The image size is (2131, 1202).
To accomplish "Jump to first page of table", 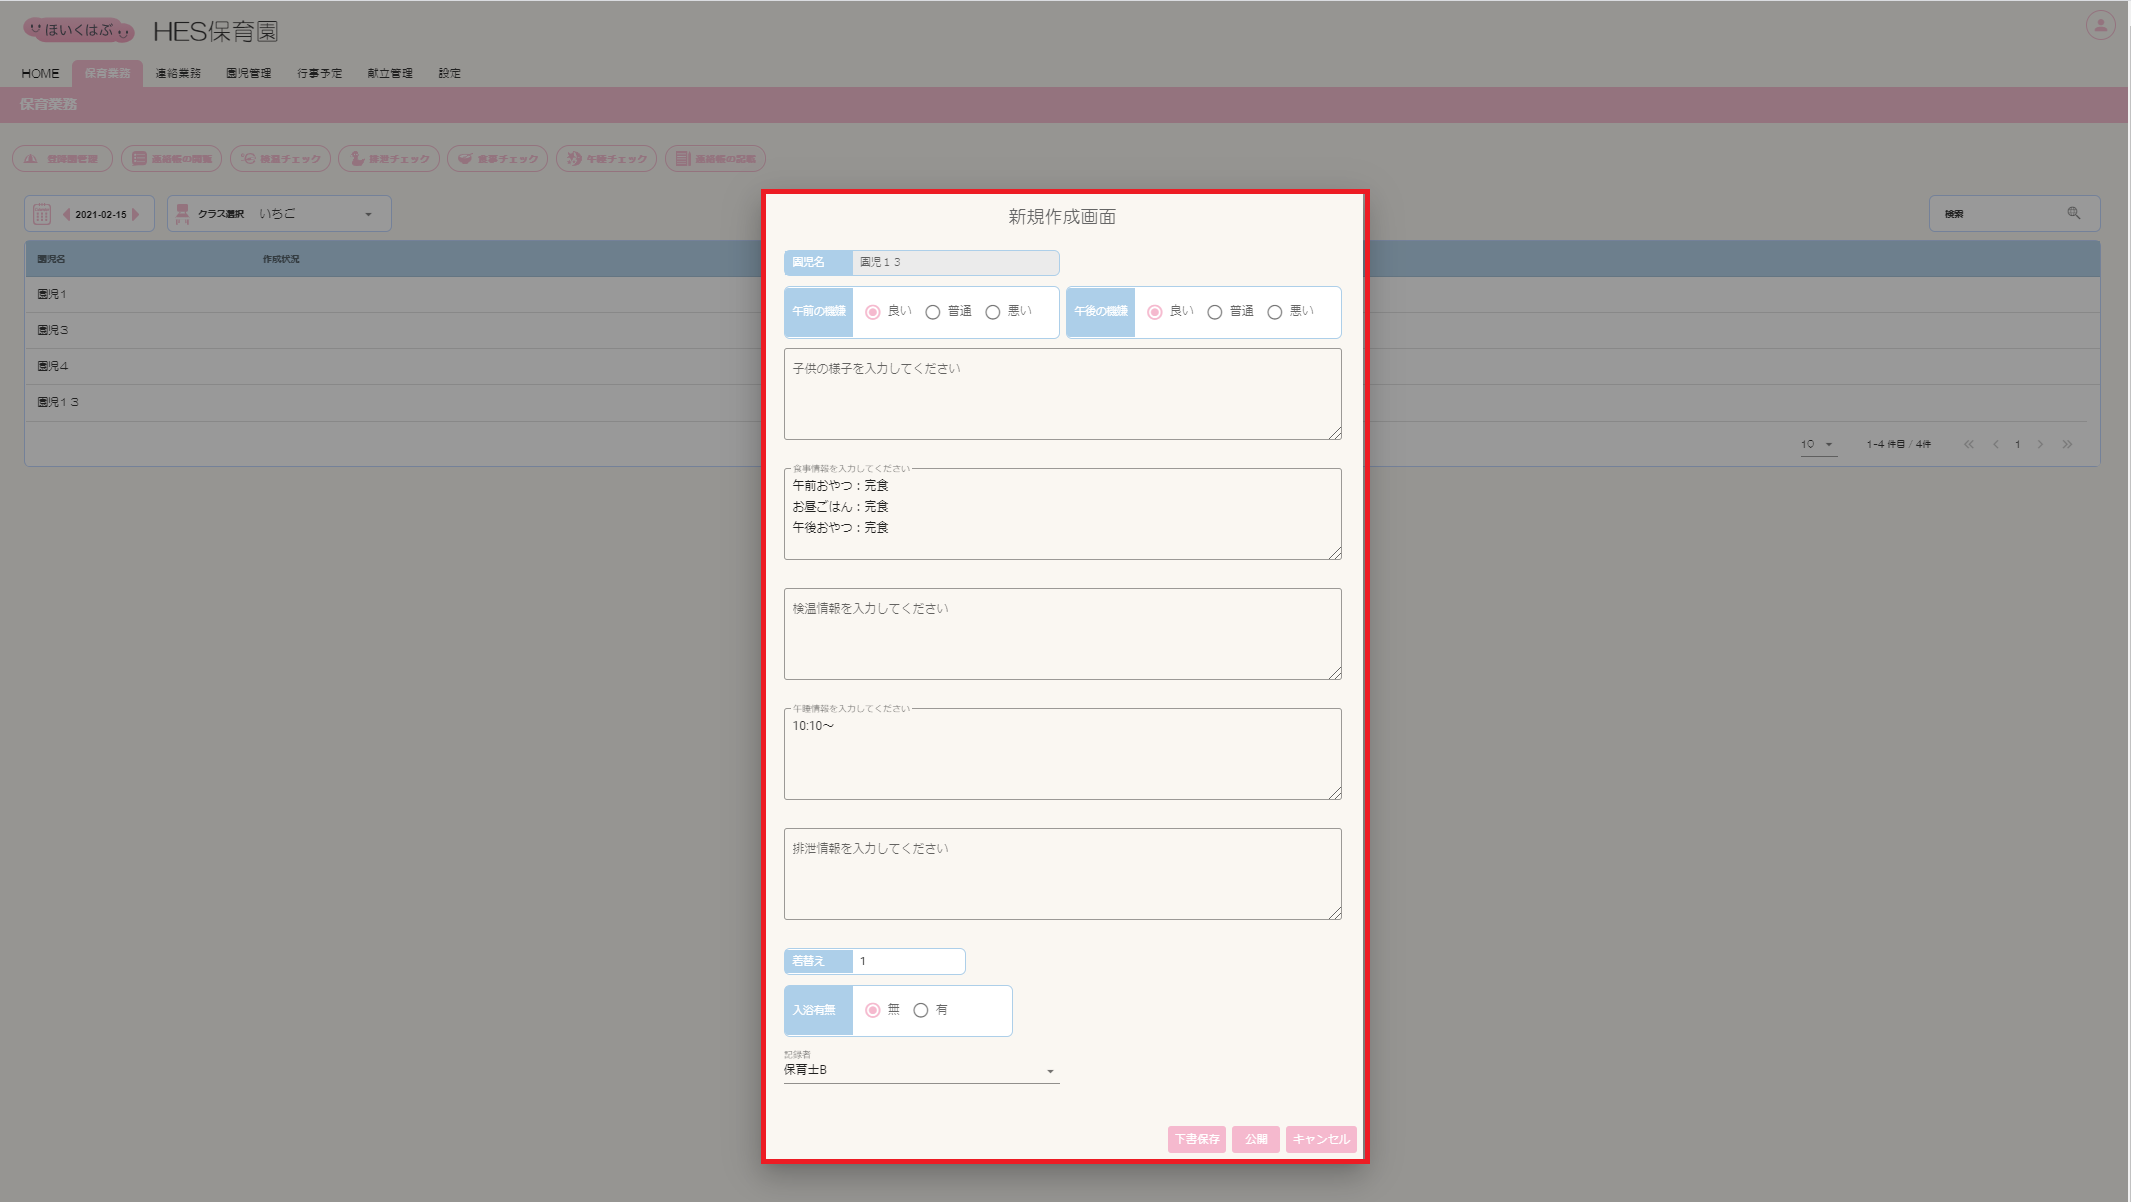I will (1968, 444).
